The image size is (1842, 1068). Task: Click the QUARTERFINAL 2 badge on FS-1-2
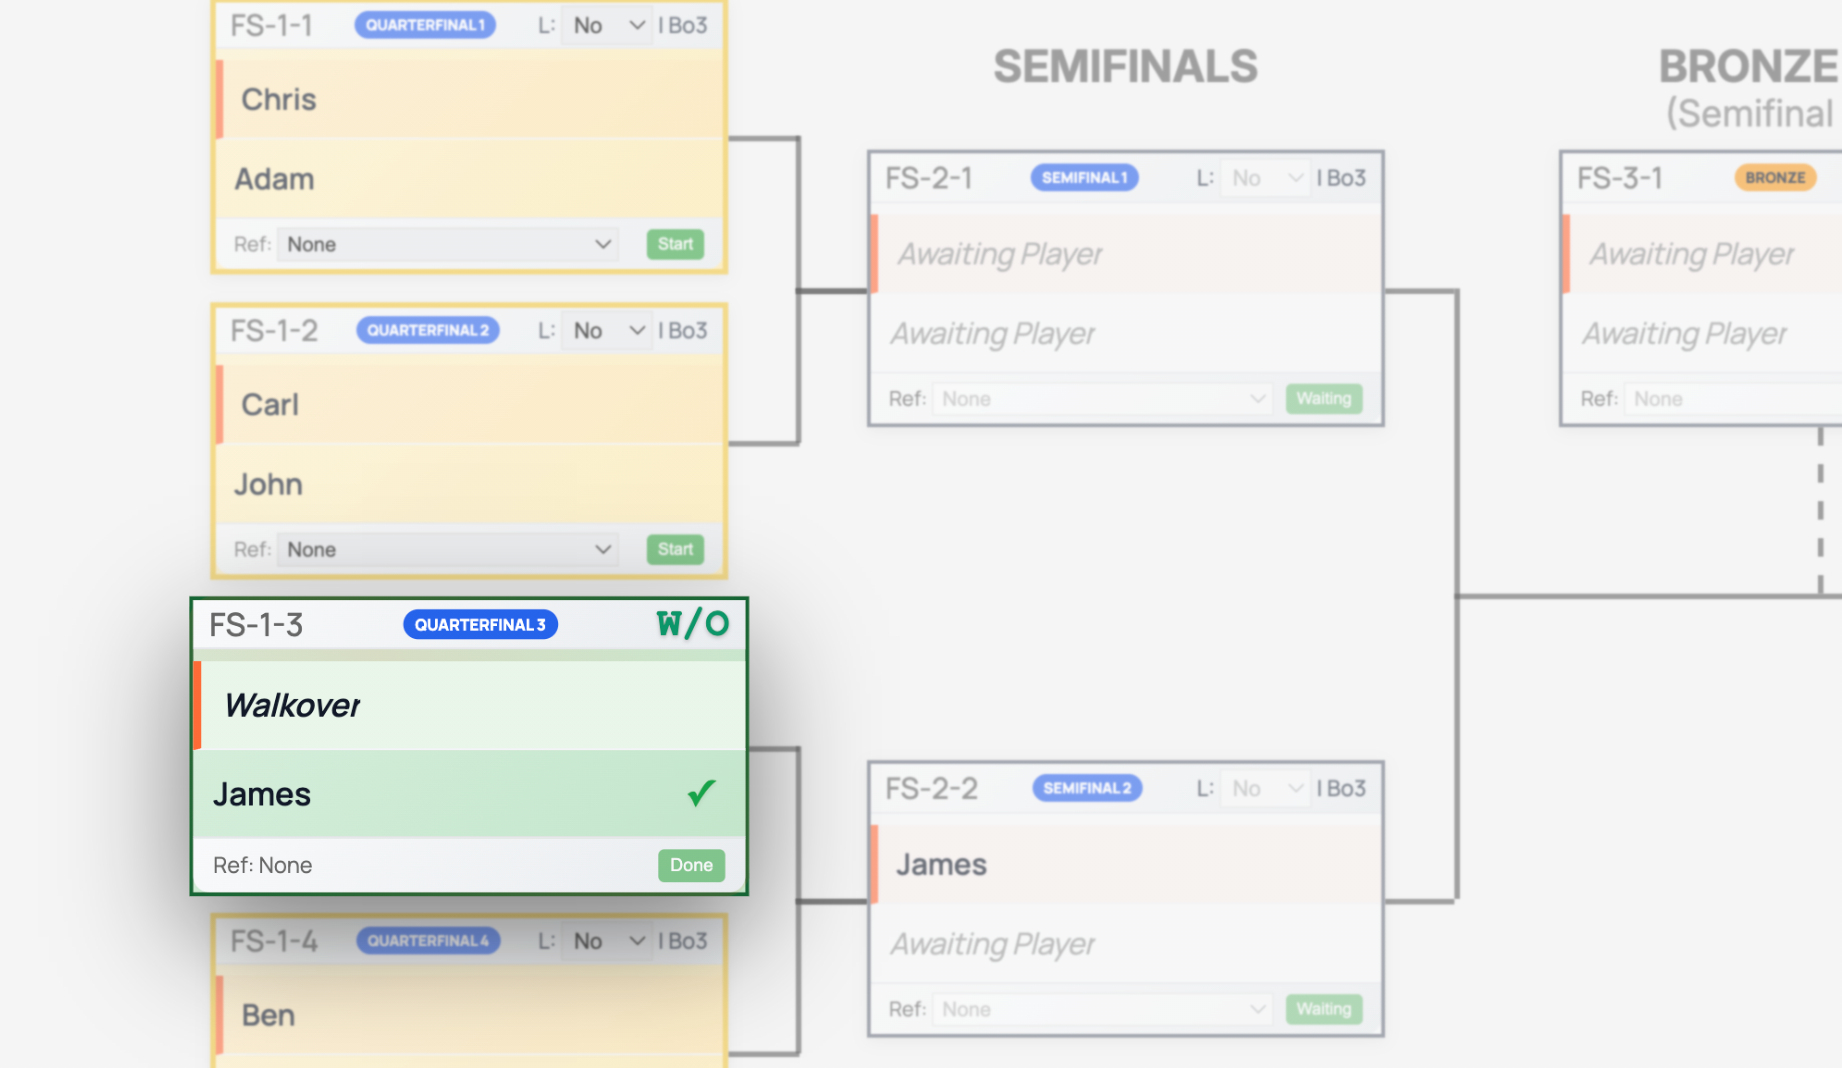point(428,330)
